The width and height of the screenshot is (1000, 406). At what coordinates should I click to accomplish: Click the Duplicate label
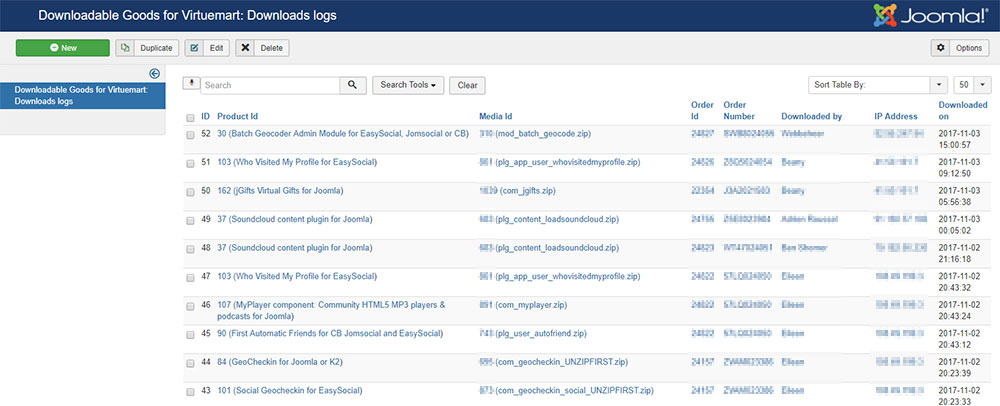click(156, 48)
